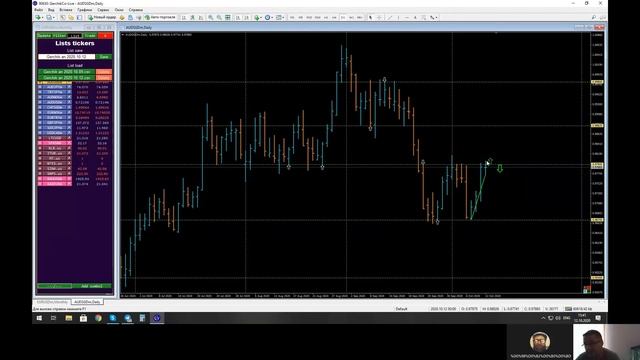Open the periodicity clock dropdown

click(269, 18)
